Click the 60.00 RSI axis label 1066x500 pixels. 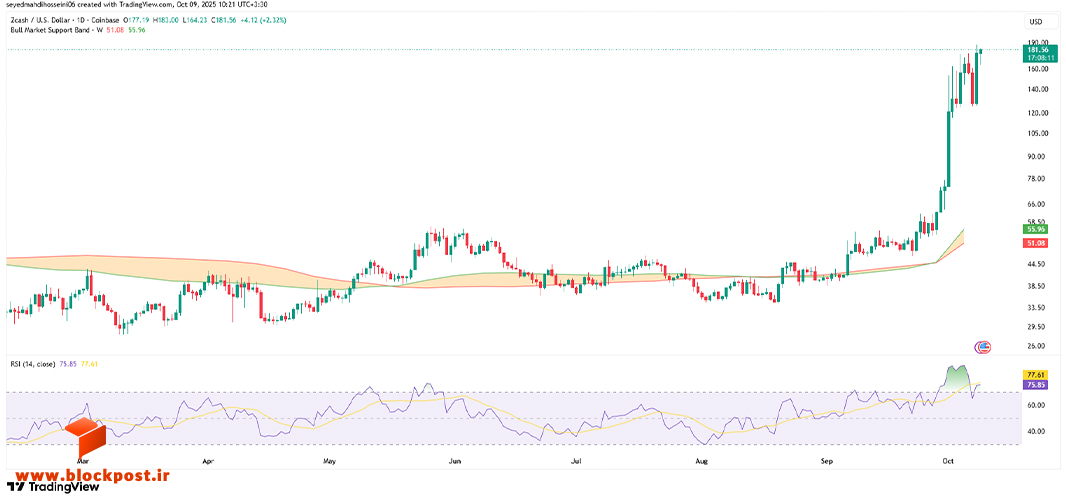1037,405
